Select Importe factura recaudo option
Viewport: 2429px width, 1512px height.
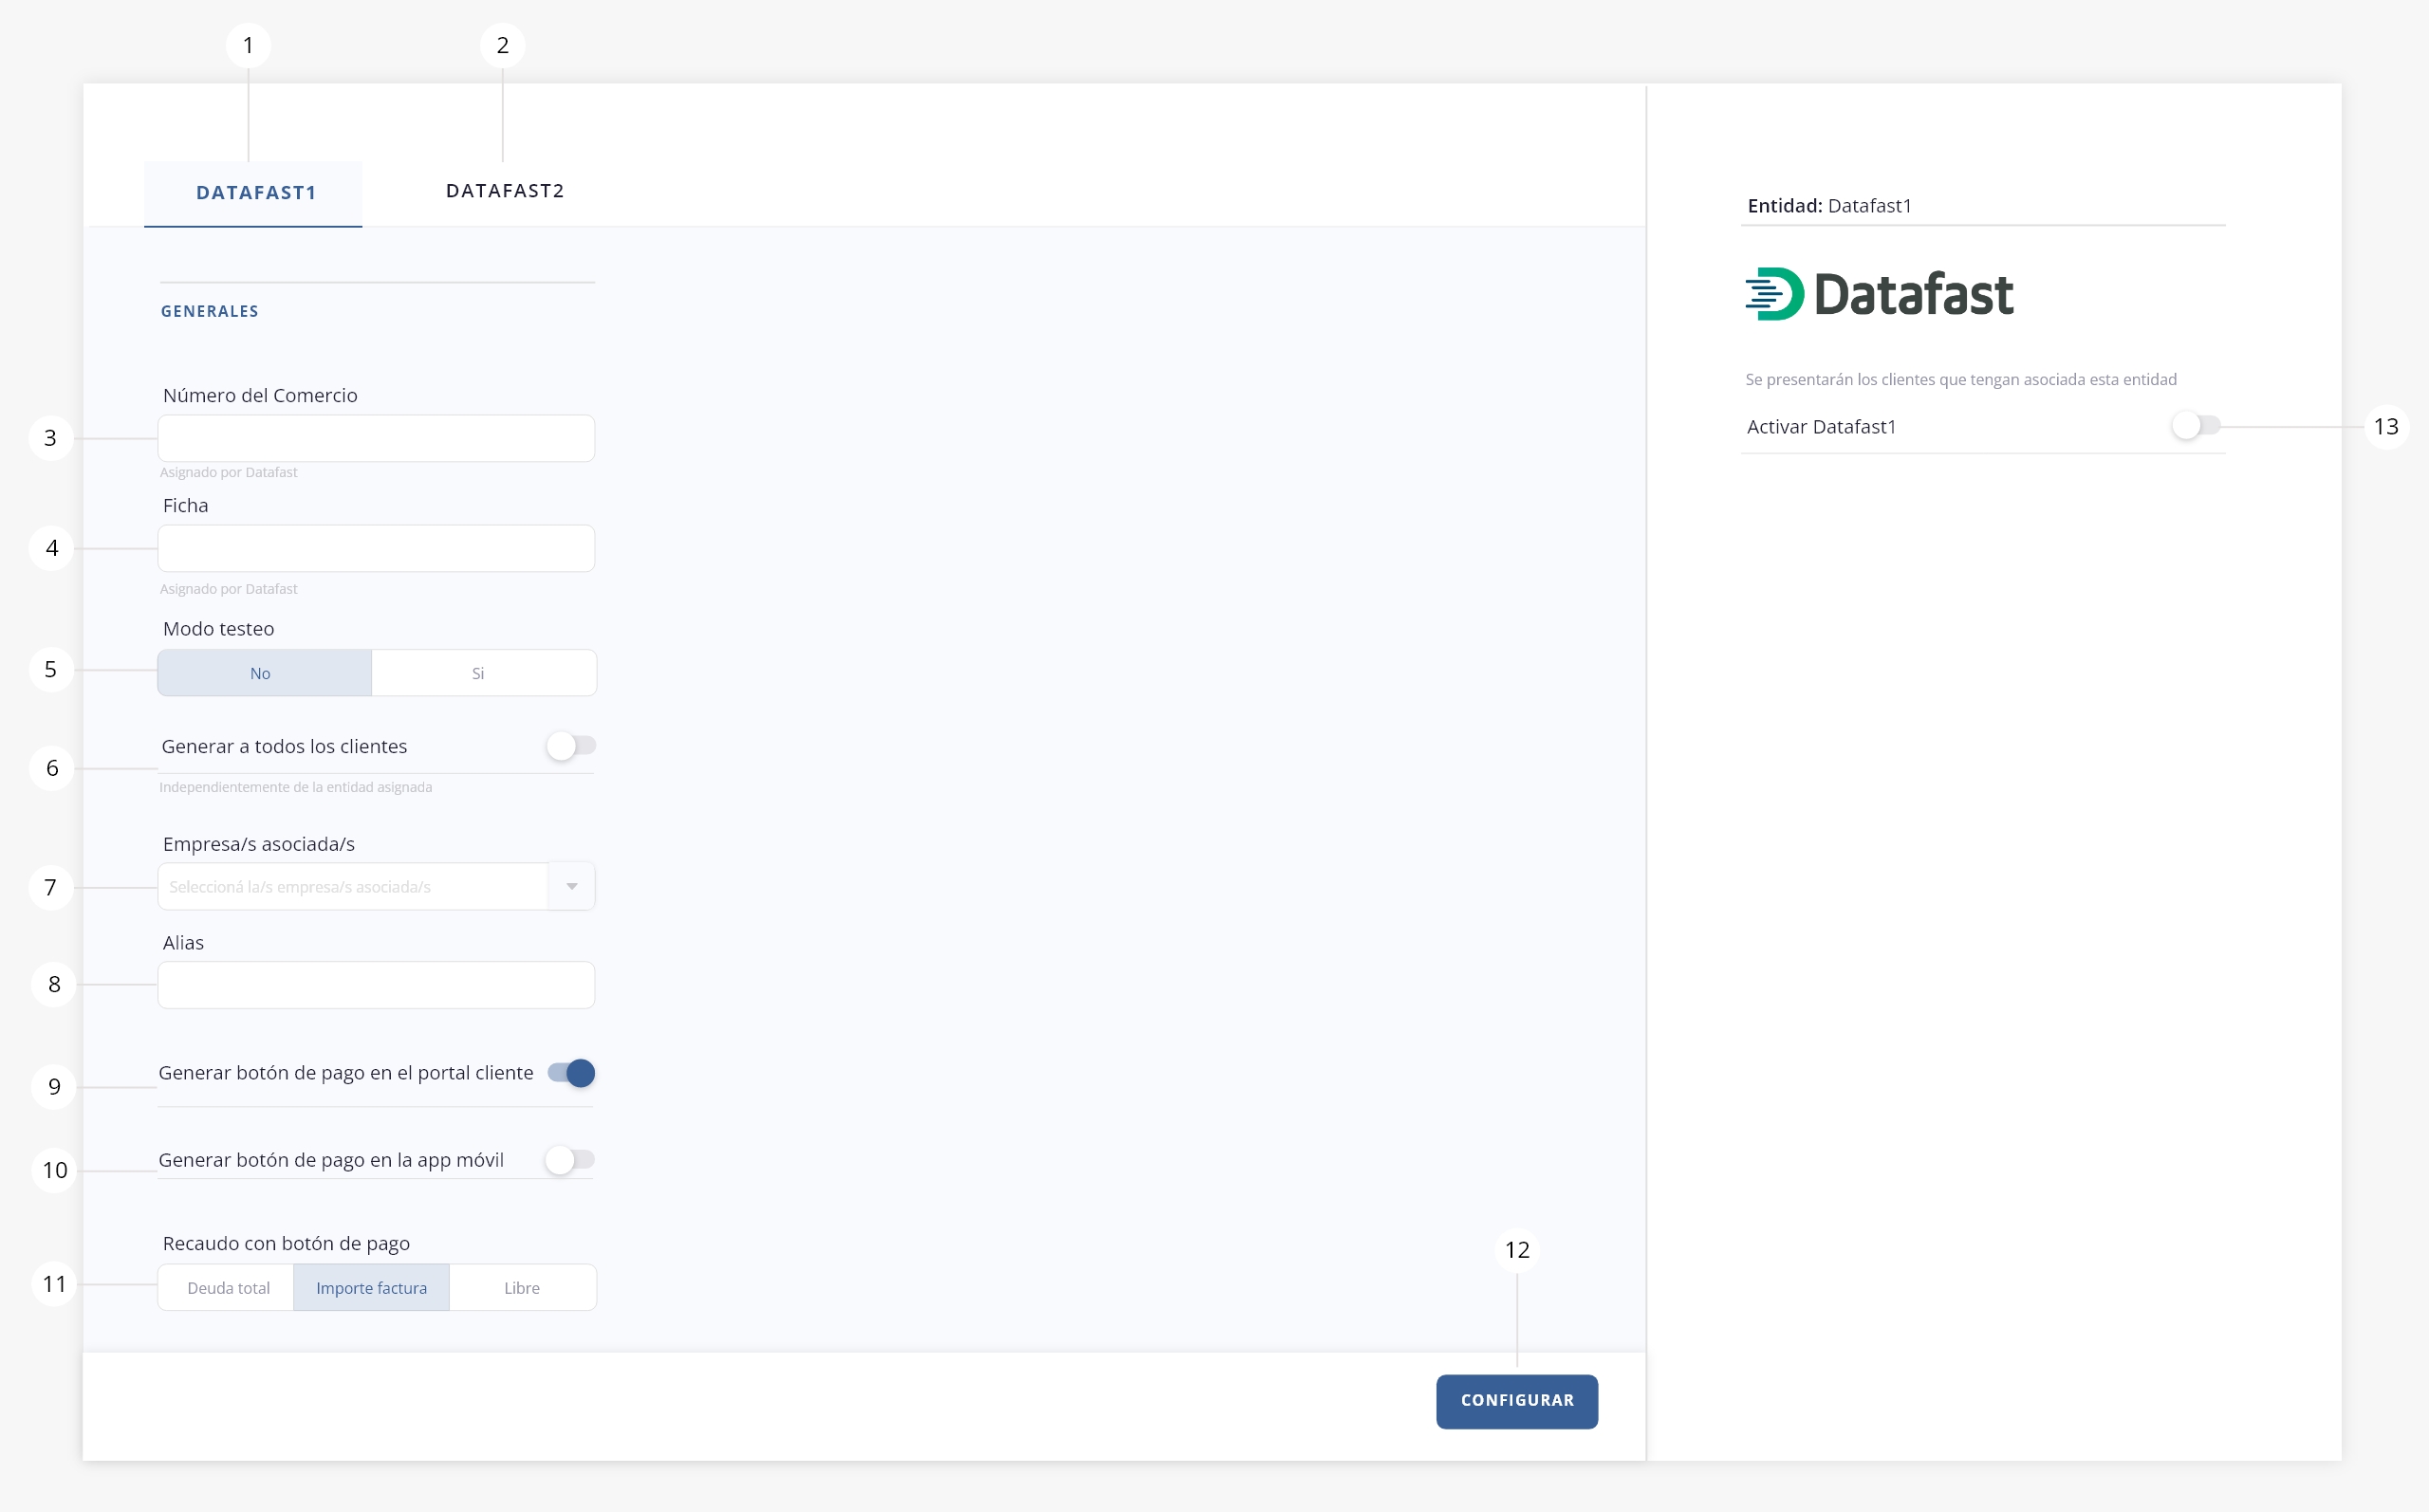pyautogui.click(x=371, y=1288)
